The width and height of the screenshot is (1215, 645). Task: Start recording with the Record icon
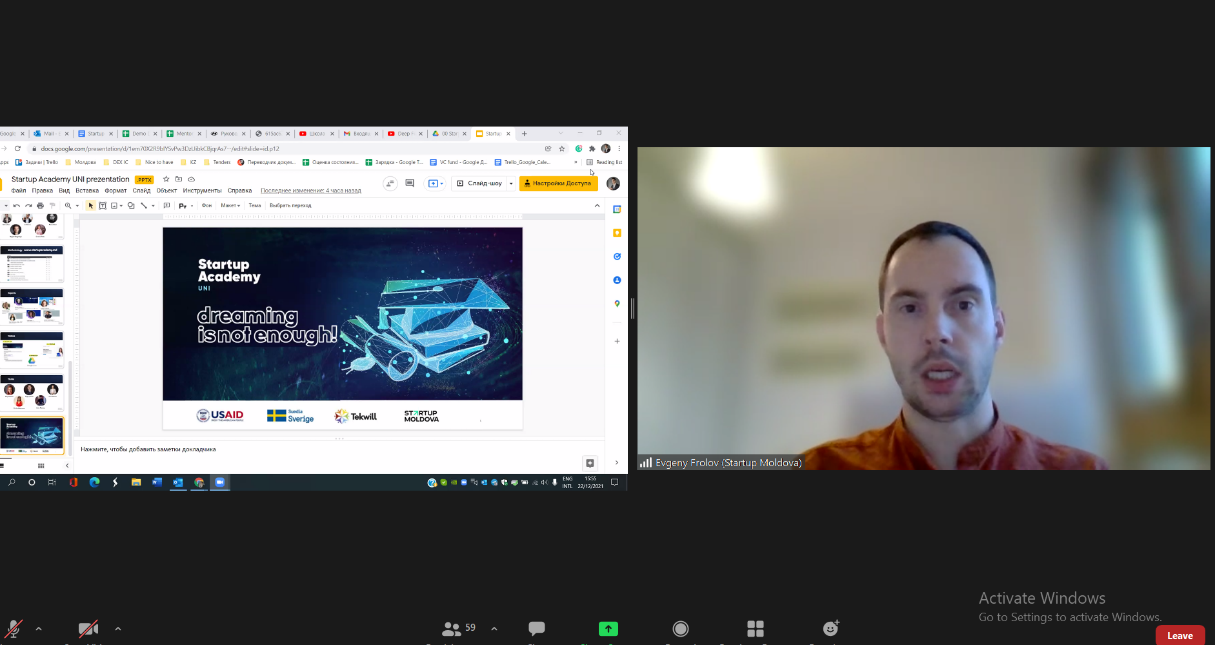point(681,629)
